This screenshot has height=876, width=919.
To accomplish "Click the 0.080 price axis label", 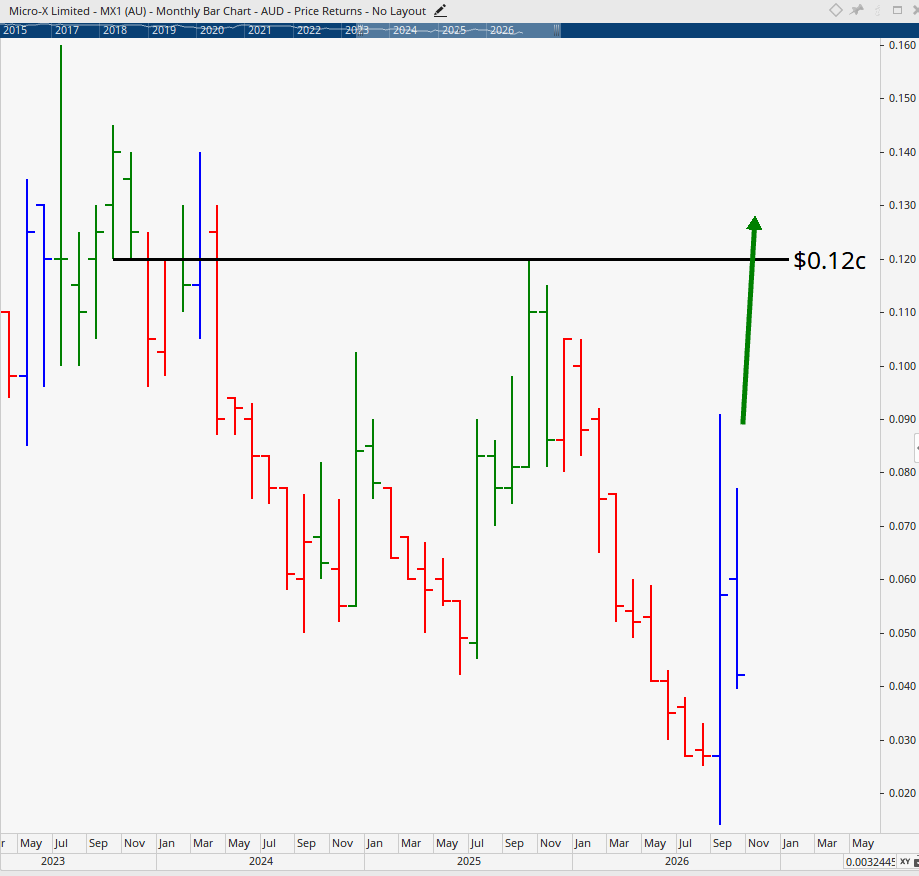I will pyautogui.click(x=902, y=472).
